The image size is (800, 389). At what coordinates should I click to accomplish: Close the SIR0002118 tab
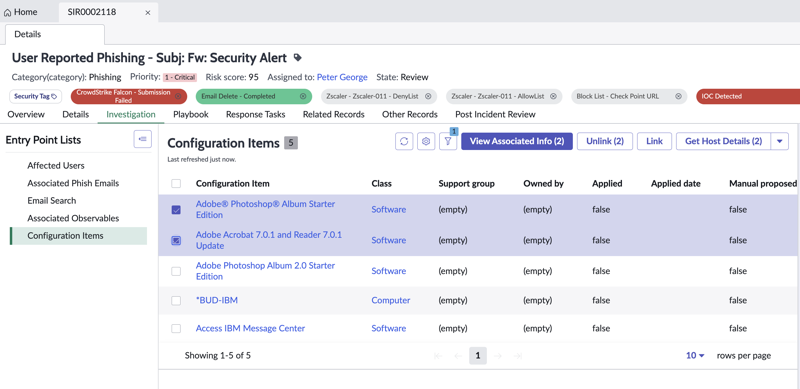148,12
